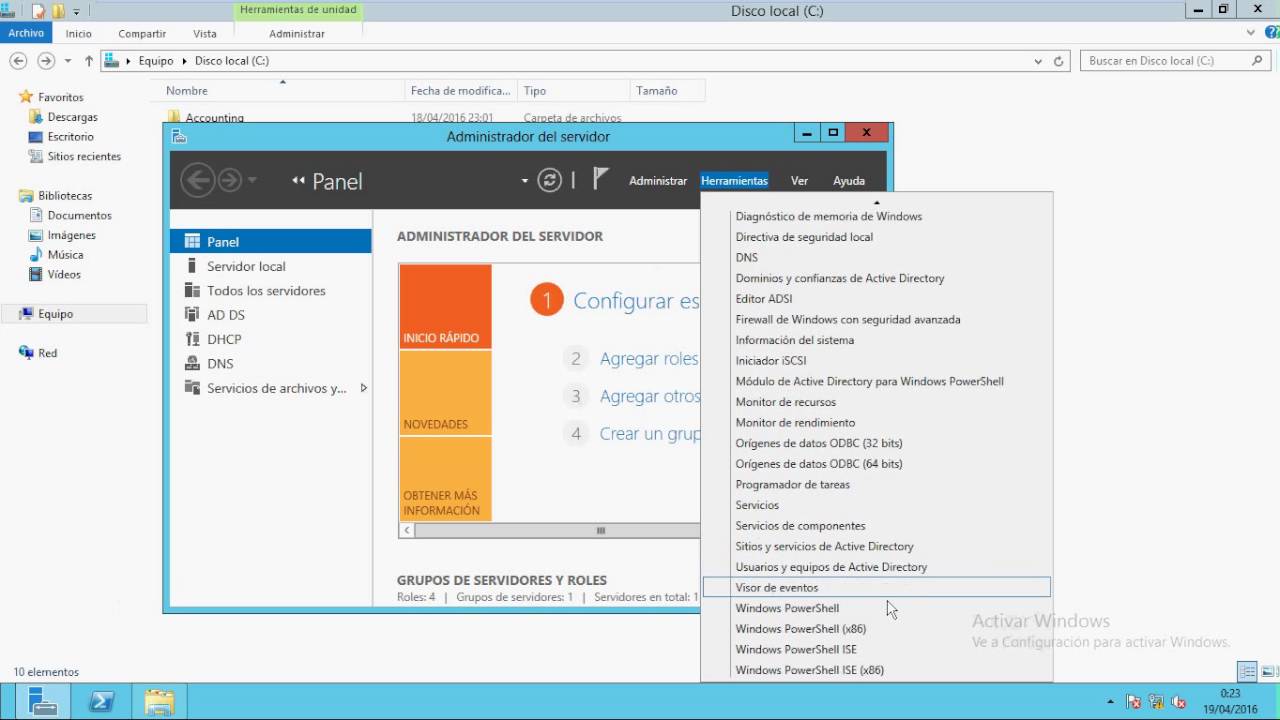The image size is (1280, 720).
Task: Customize the quick access toolbar dropdown
Action: pos(76,12)
